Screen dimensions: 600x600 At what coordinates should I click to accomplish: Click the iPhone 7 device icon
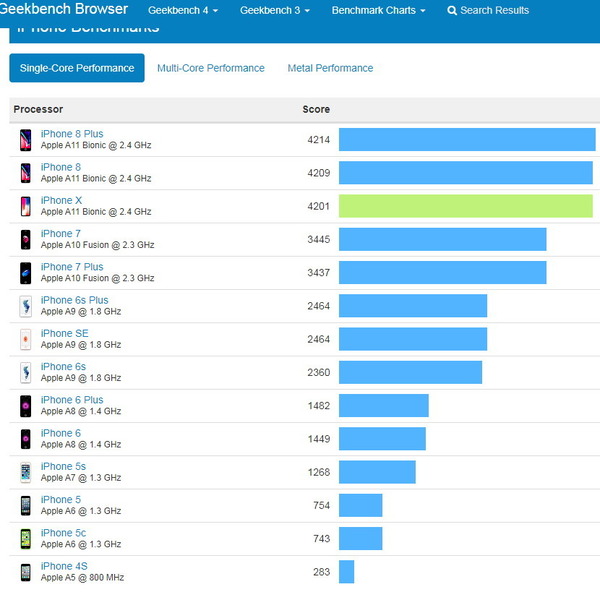(25, 240)
